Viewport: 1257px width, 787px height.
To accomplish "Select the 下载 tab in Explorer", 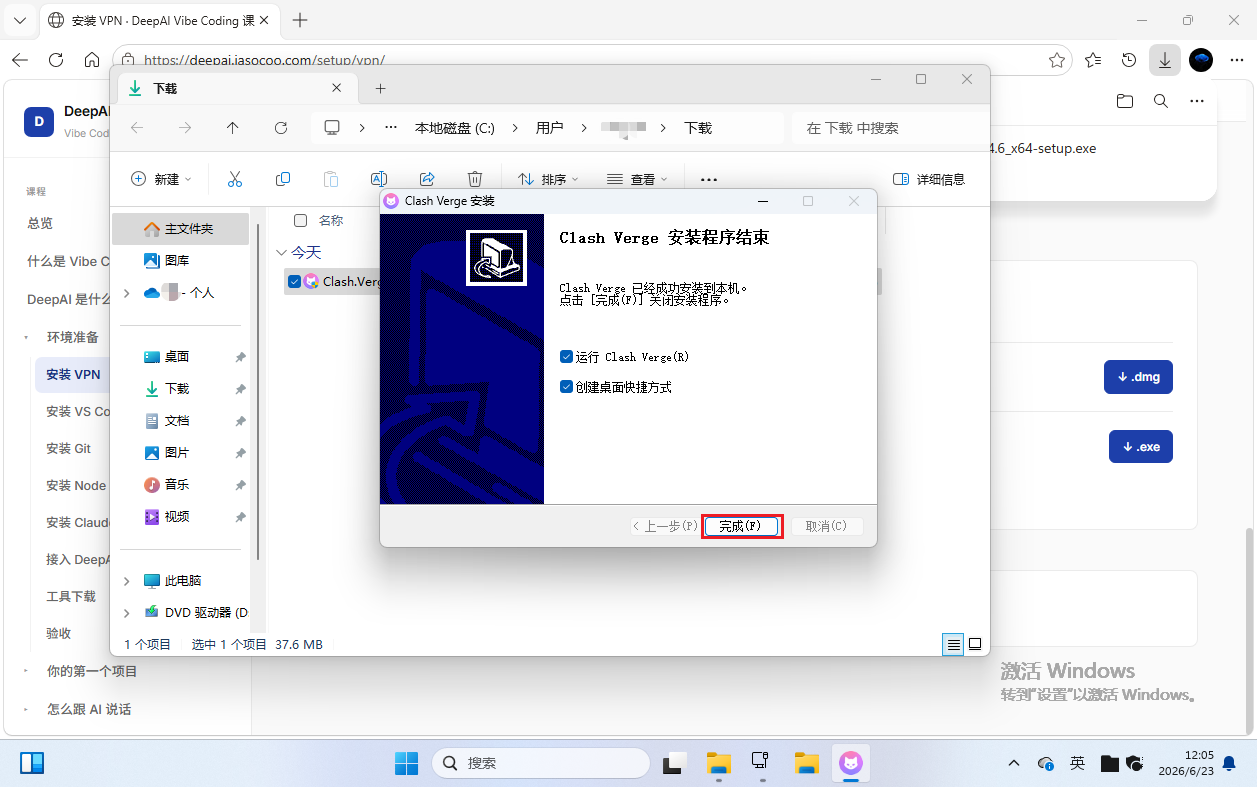I will pyautogui.click(x=237, y=88).
